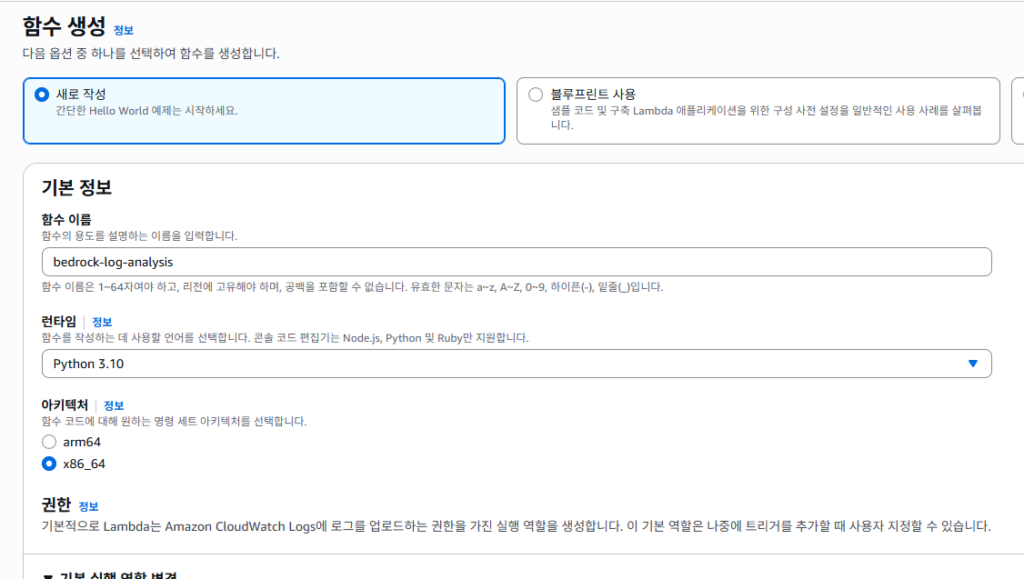The height and width of the screenshot is (579, 1024).
Task: Select the 새로 작성 radio button
Action: [x=41, y=94]
